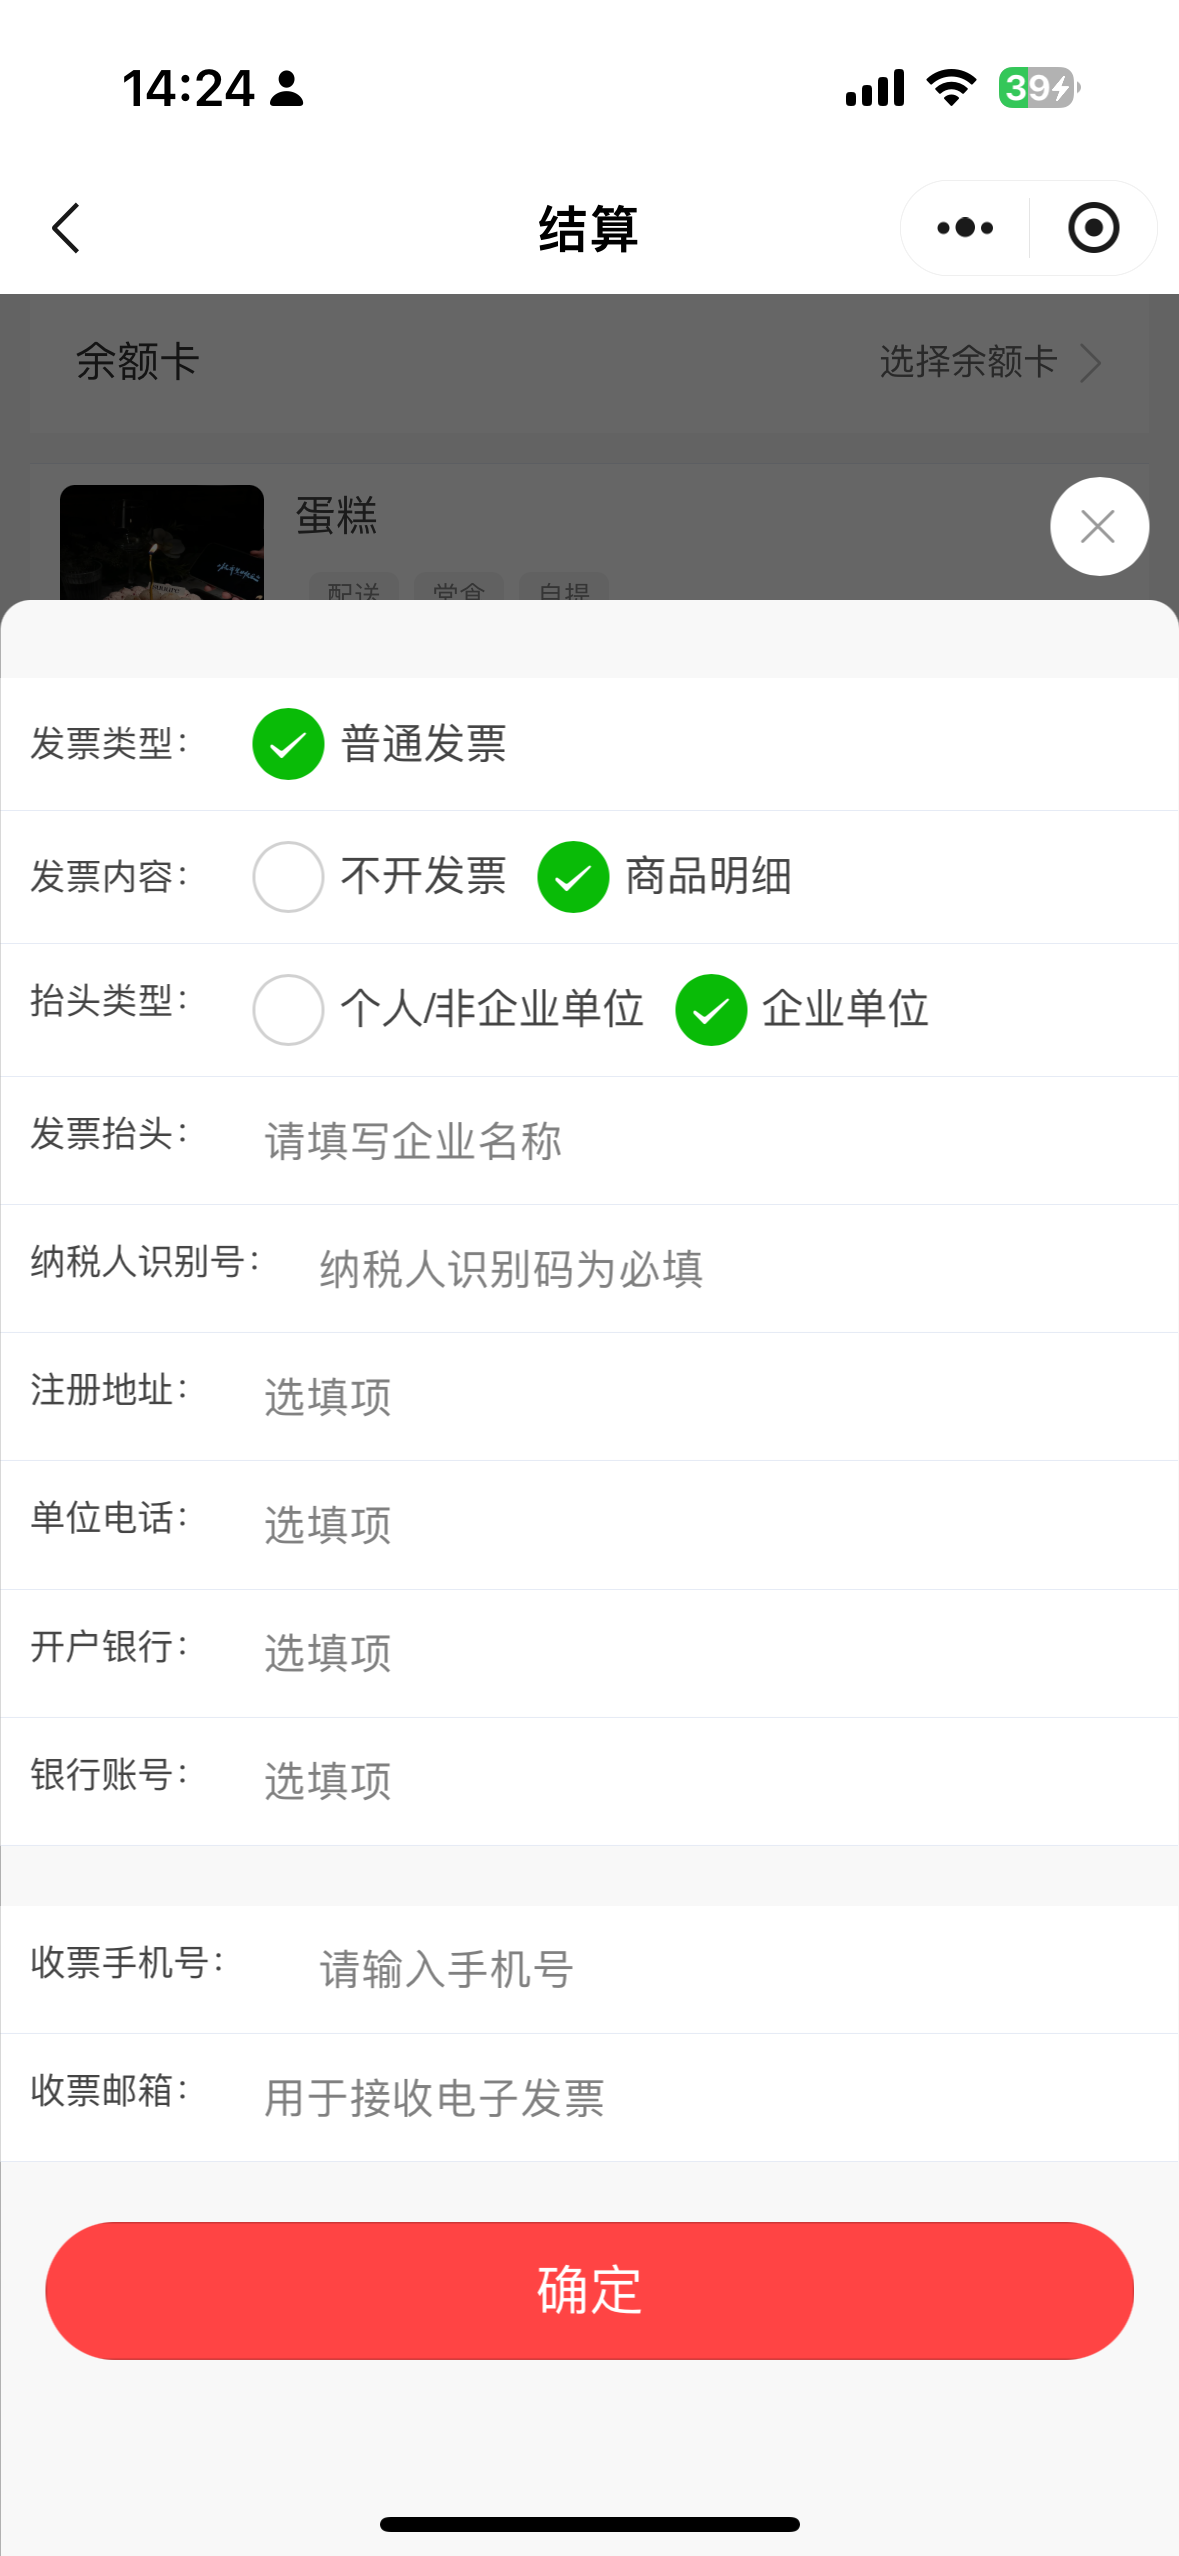Tap the cake product thumbnail

162,543
